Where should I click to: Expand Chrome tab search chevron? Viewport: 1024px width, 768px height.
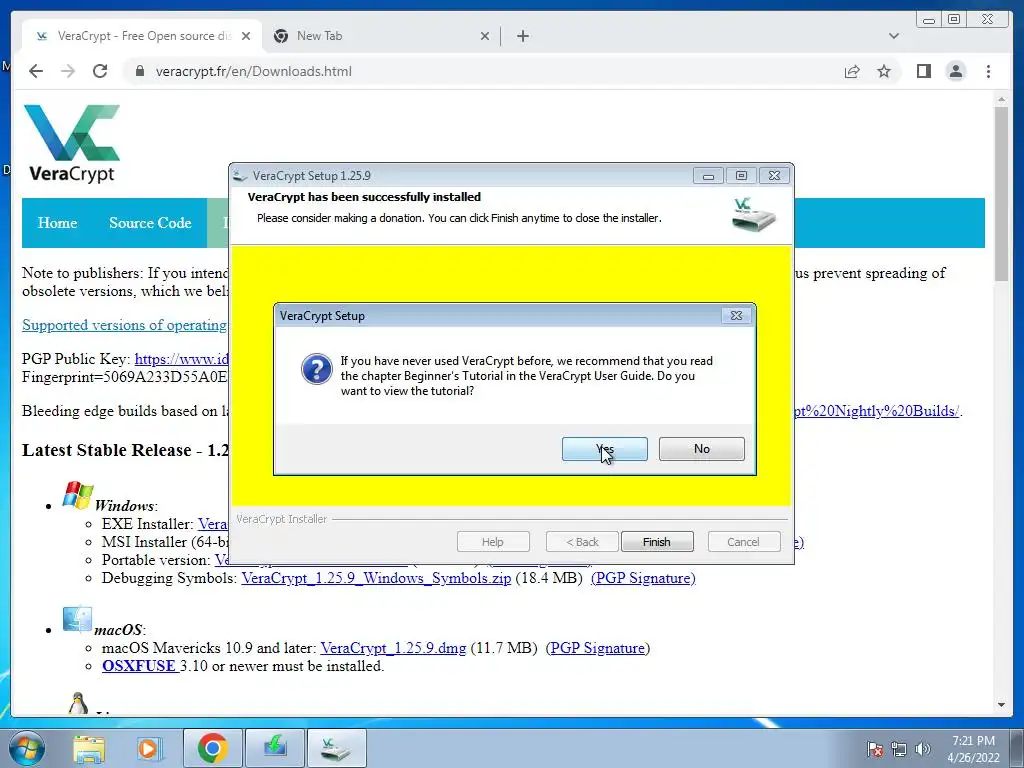(894, 36)
